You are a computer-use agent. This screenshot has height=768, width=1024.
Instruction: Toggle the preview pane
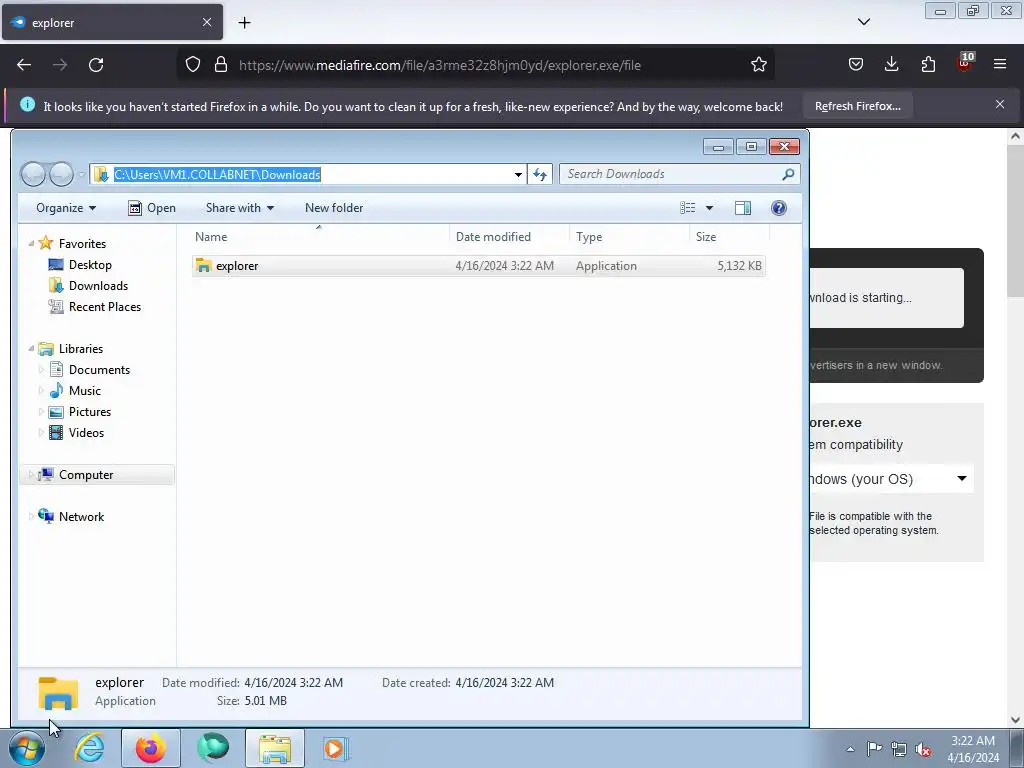point(743,208)
